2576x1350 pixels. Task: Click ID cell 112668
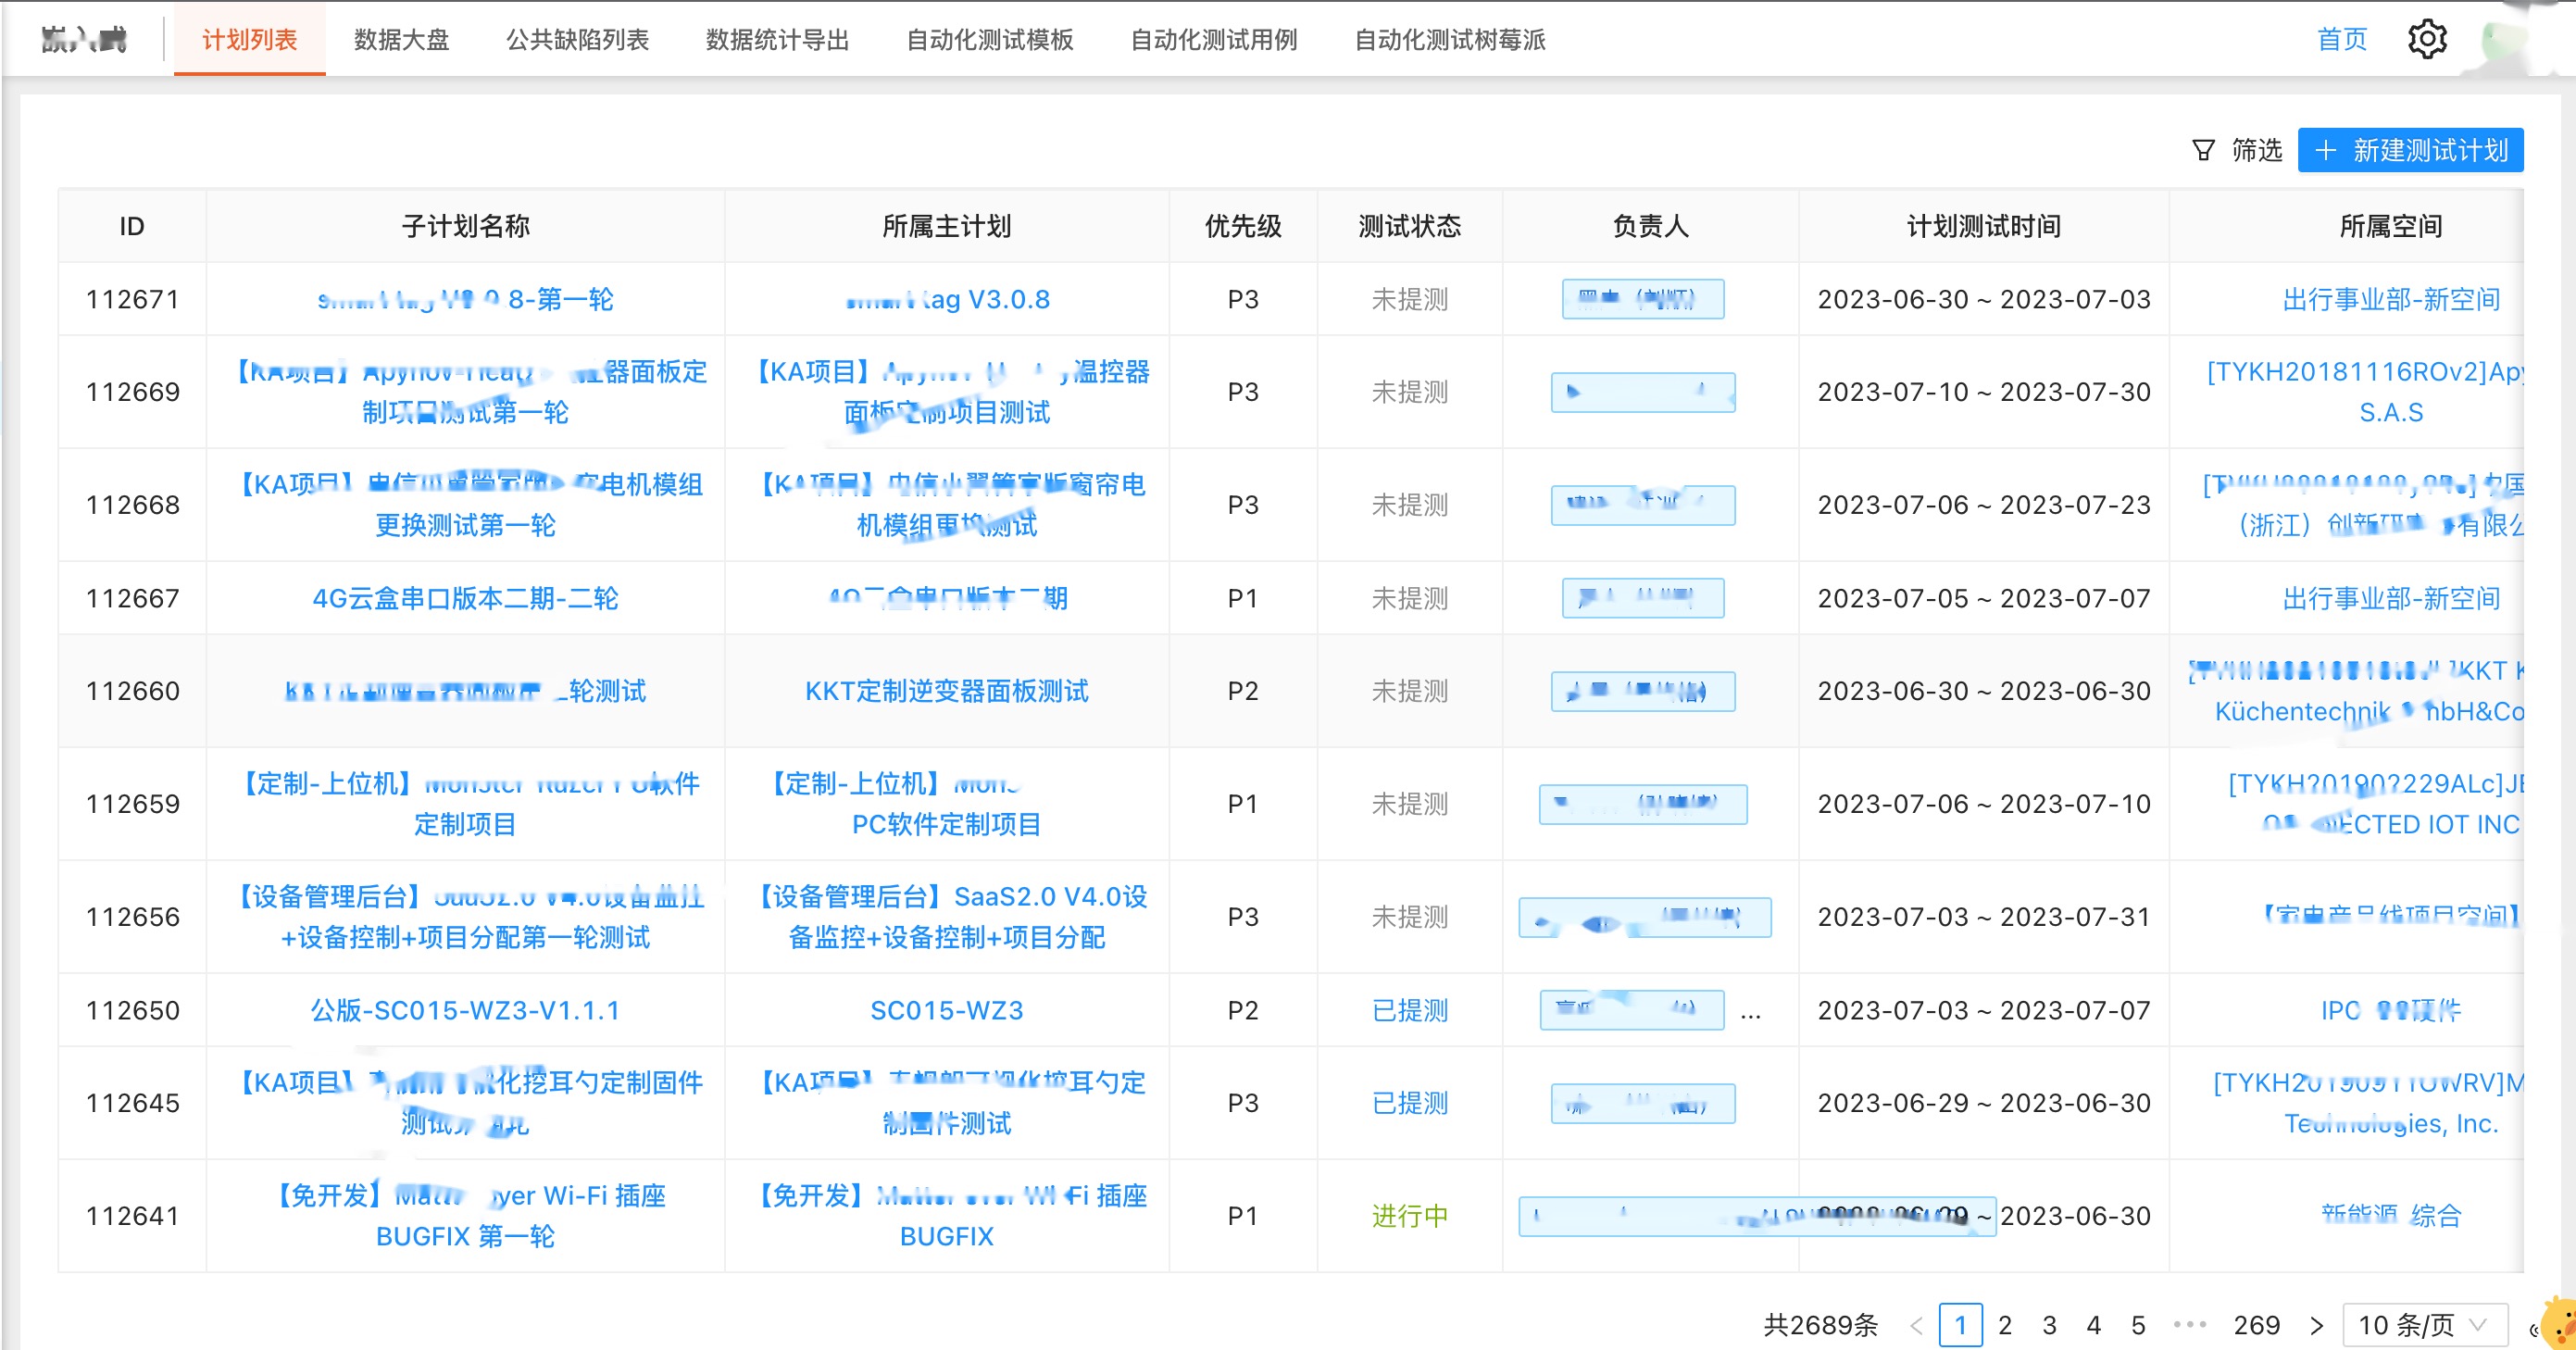click(x=133, y=506)
